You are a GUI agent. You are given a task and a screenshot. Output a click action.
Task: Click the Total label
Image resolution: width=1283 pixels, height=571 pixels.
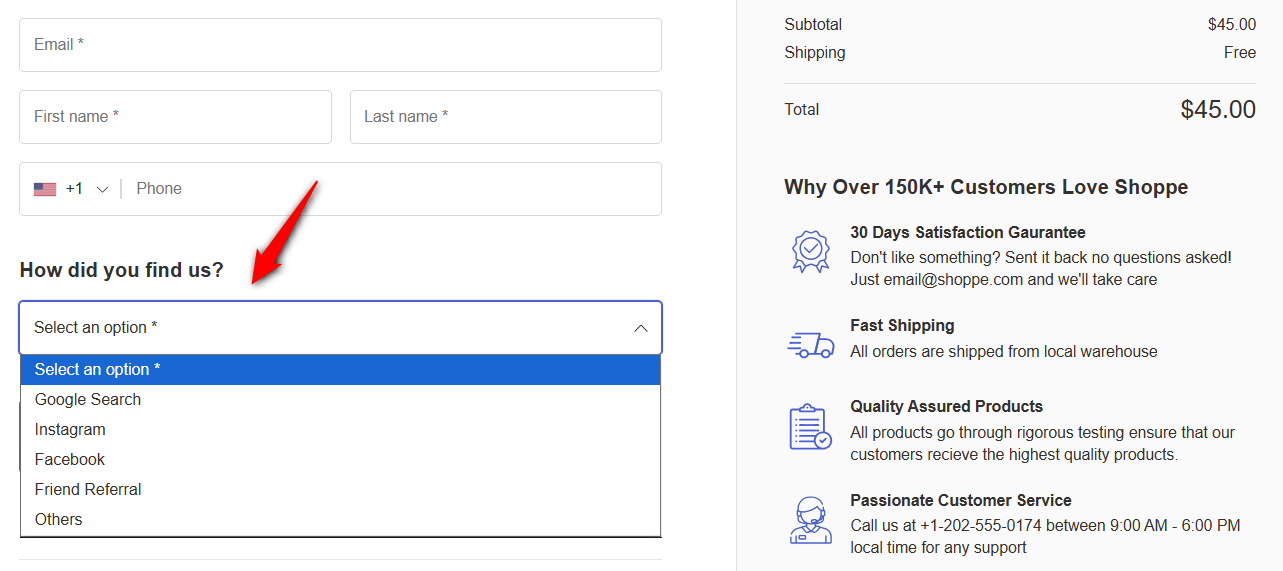point(802,110)
